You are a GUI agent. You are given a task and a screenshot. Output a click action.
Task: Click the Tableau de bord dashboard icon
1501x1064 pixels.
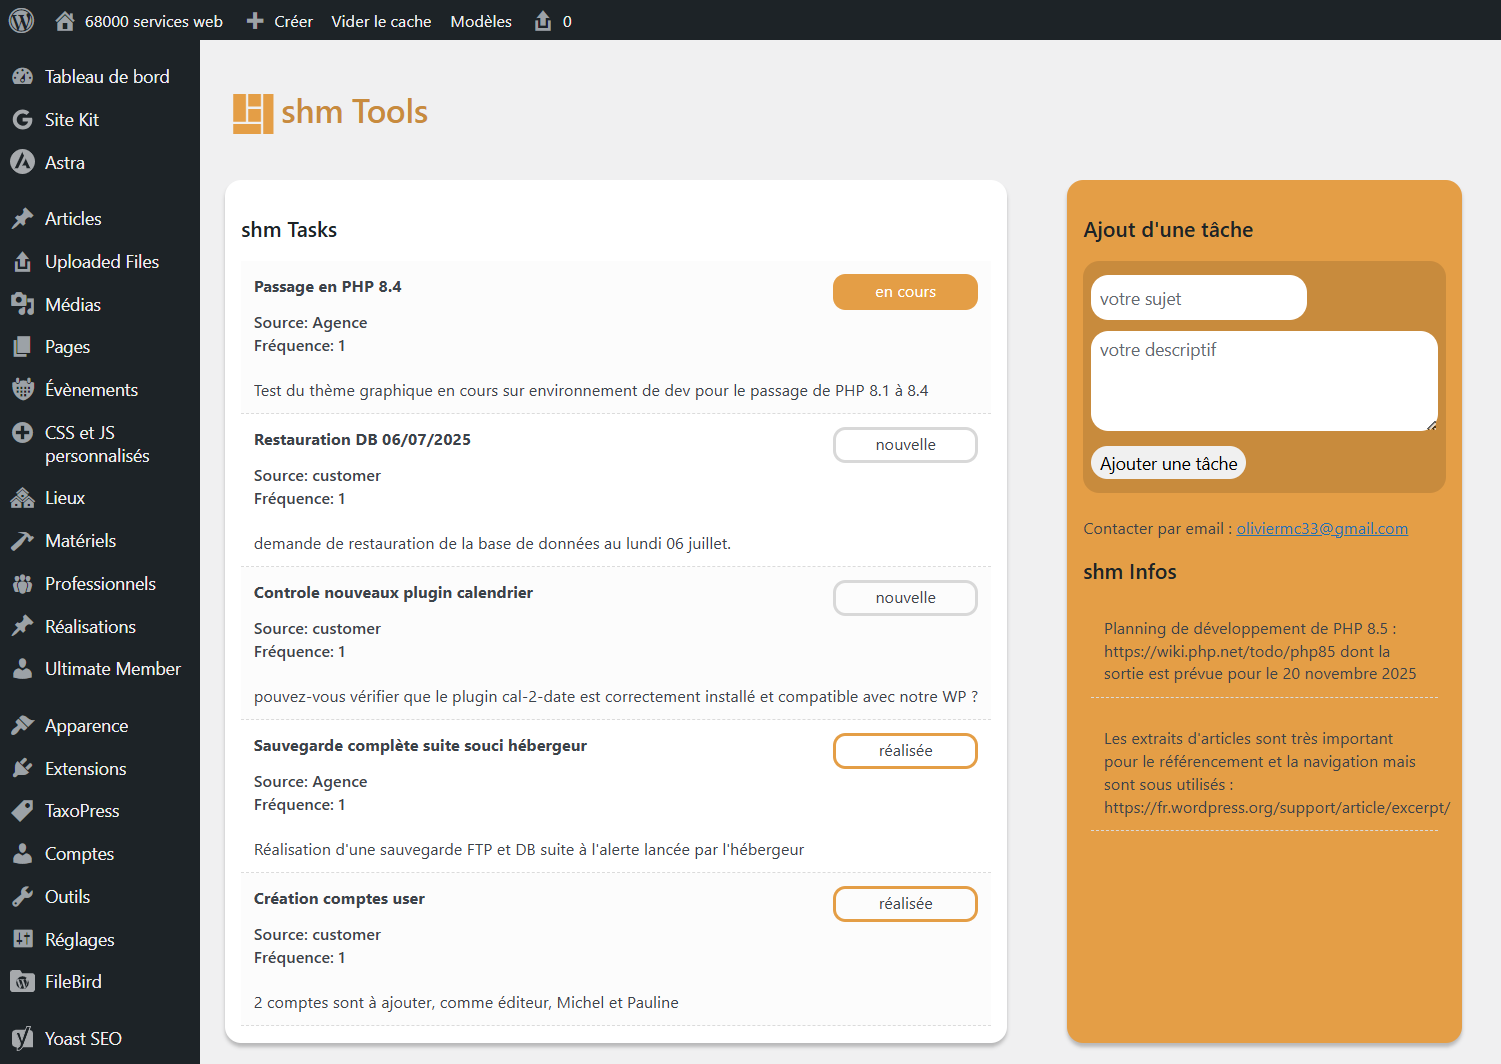click(22, 77)
